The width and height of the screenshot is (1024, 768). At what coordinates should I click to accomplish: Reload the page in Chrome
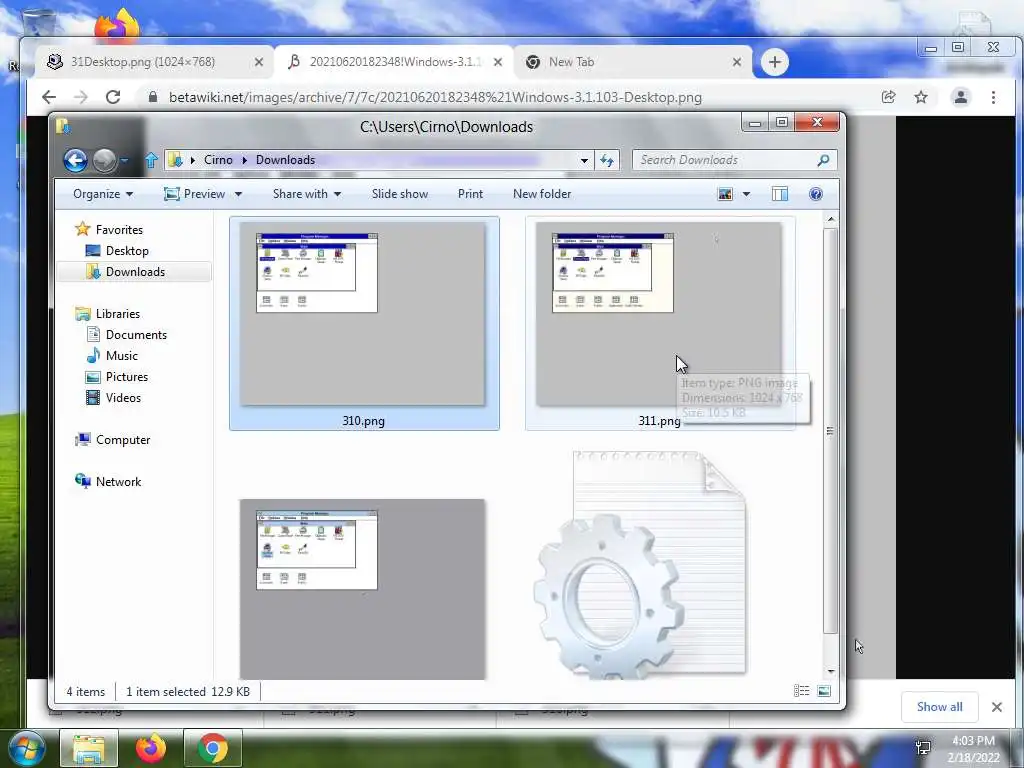pyautogui.click(x=113, y=97)
